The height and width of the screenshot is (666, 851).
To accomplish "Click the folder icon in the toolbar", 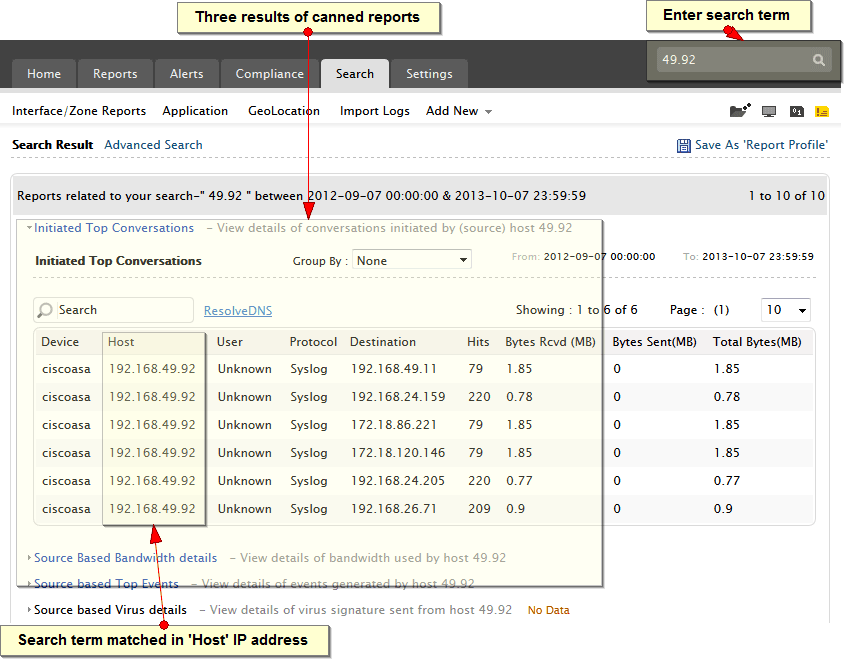I will click(740, 112).
